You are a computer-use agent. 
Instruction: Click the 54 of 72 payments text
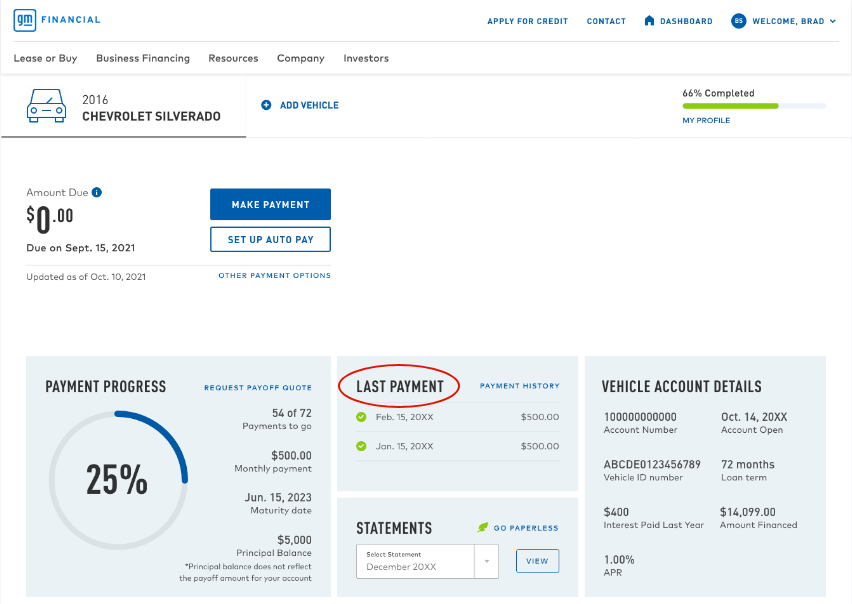[292, 413]
